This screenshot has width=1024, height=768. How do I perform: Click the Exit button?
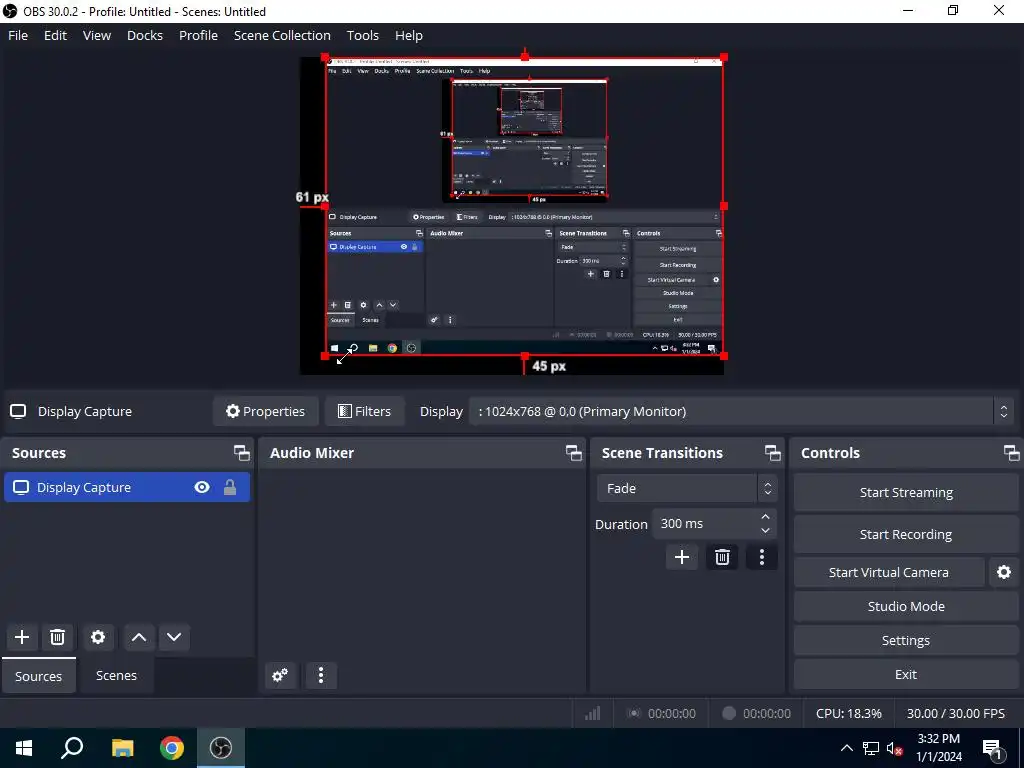tap(906, 674)
